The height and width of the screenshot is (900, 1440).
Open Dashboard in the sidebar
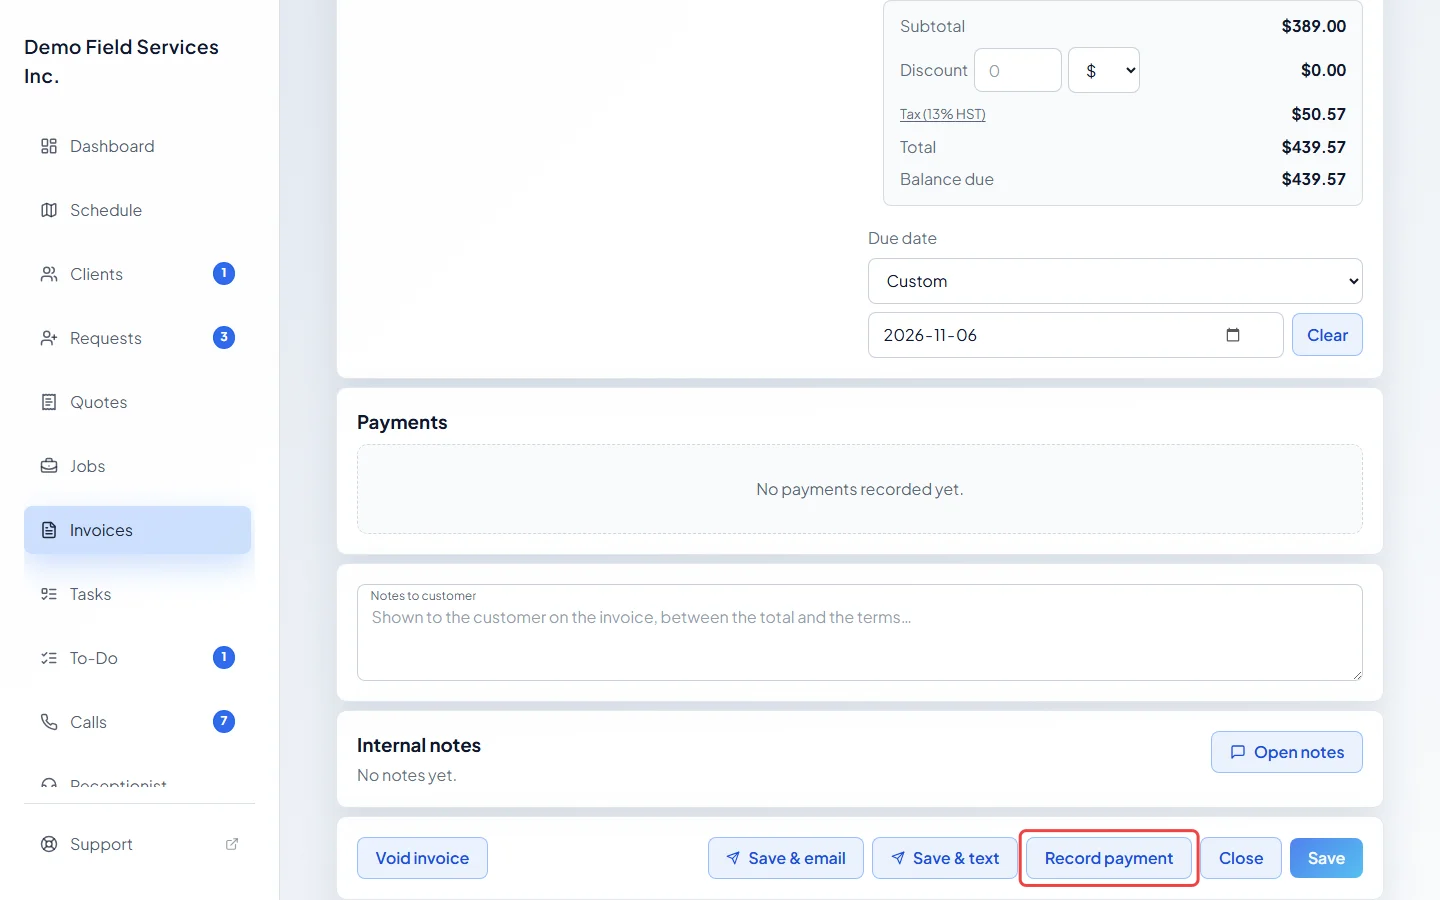pyautogui.click(x=138, y=146)
